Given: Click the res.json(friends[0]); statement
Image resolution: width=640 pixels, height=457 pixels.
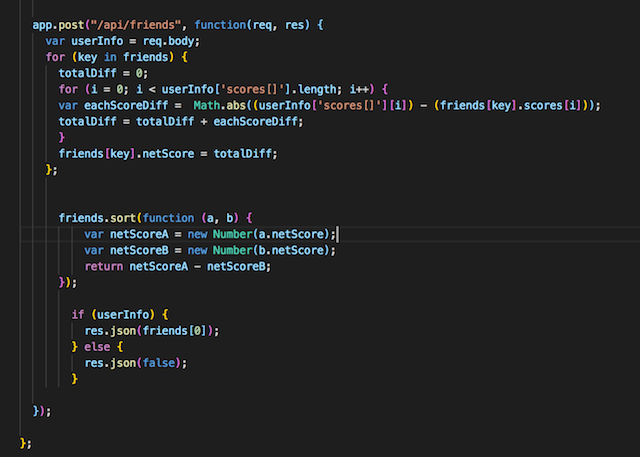Looking at the screenshot, I should coord(152,331).
